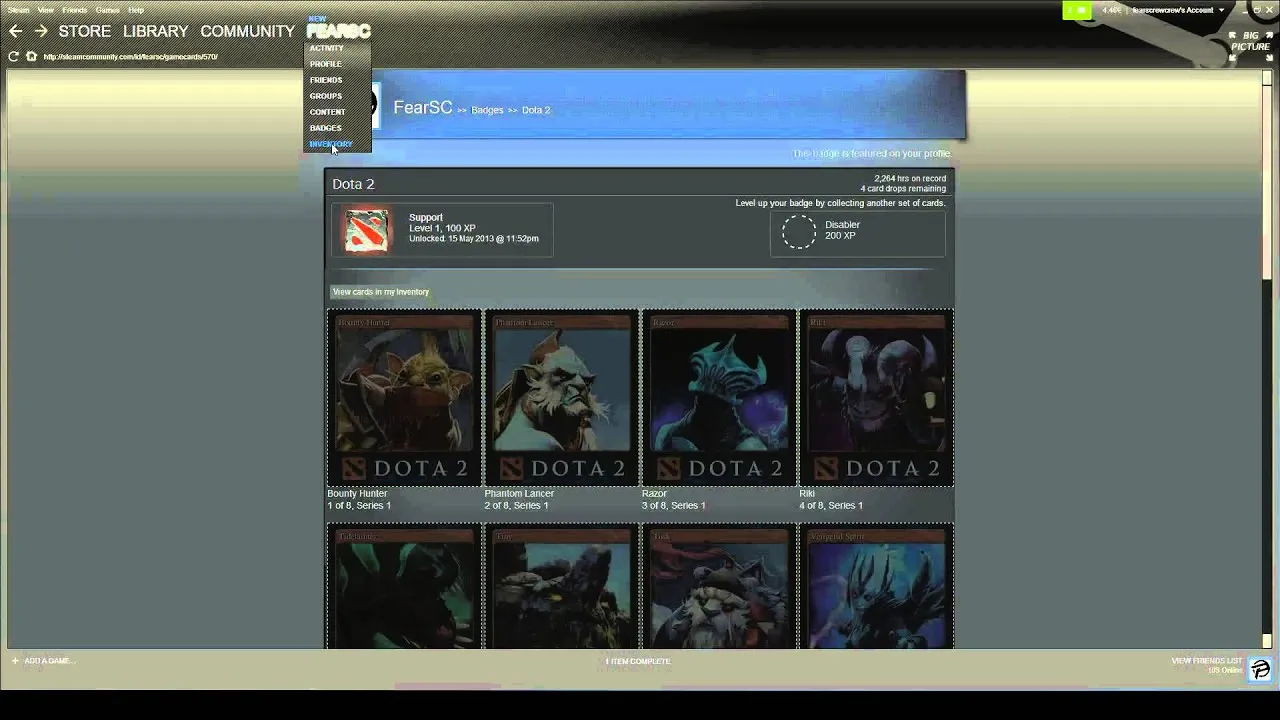Open Dota 2 breadcrumb link
The height and width of the screenshot is (720, 1280).
pyautogui.click(x=536, y=110)
